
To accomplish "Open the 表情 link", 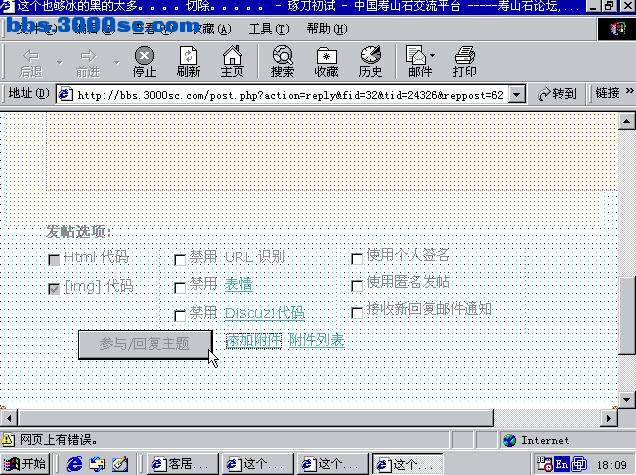I will (238, 284).
